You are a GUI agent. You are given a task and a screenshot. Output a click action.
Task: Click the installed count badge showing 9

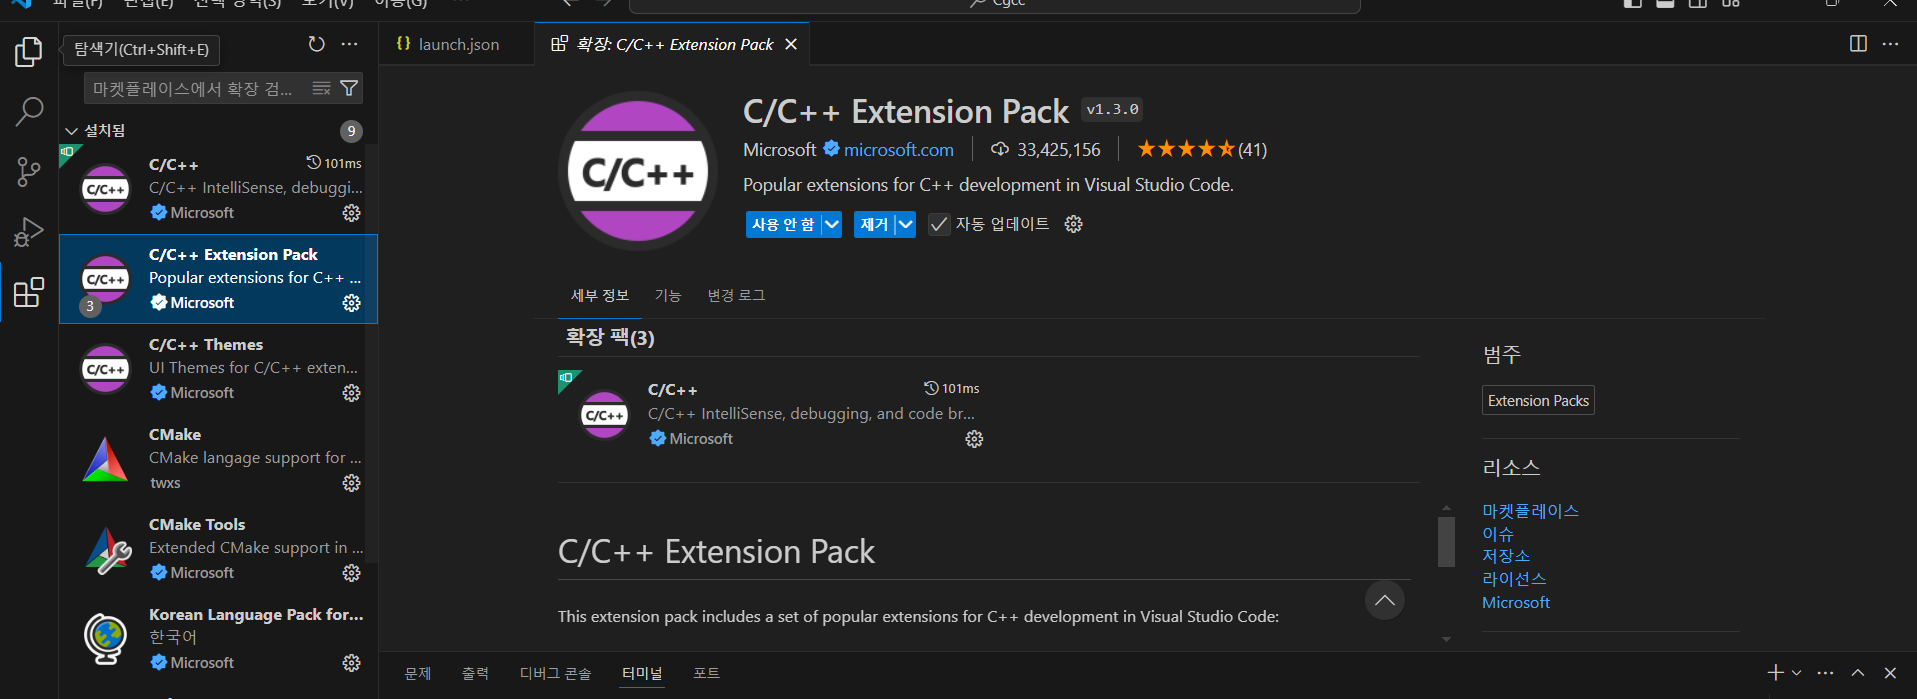351,131
